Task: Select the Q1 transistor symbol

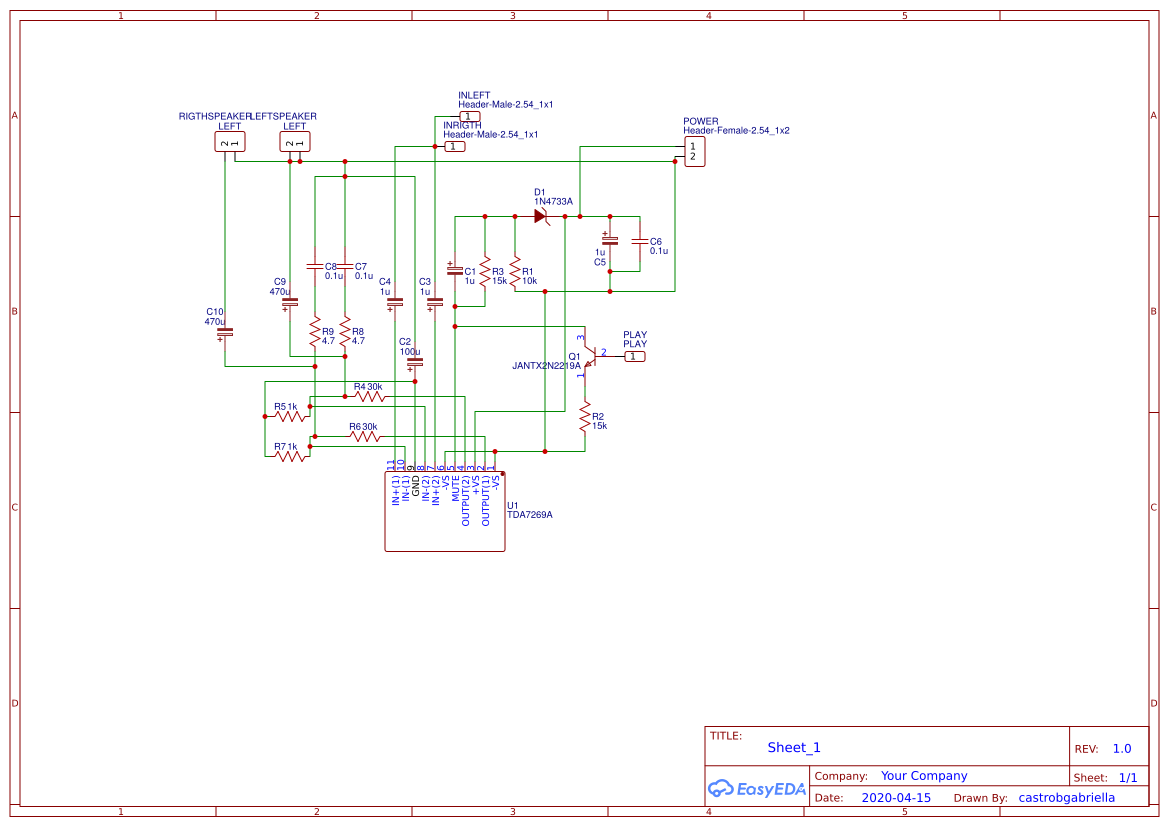Action: [588, 356]
